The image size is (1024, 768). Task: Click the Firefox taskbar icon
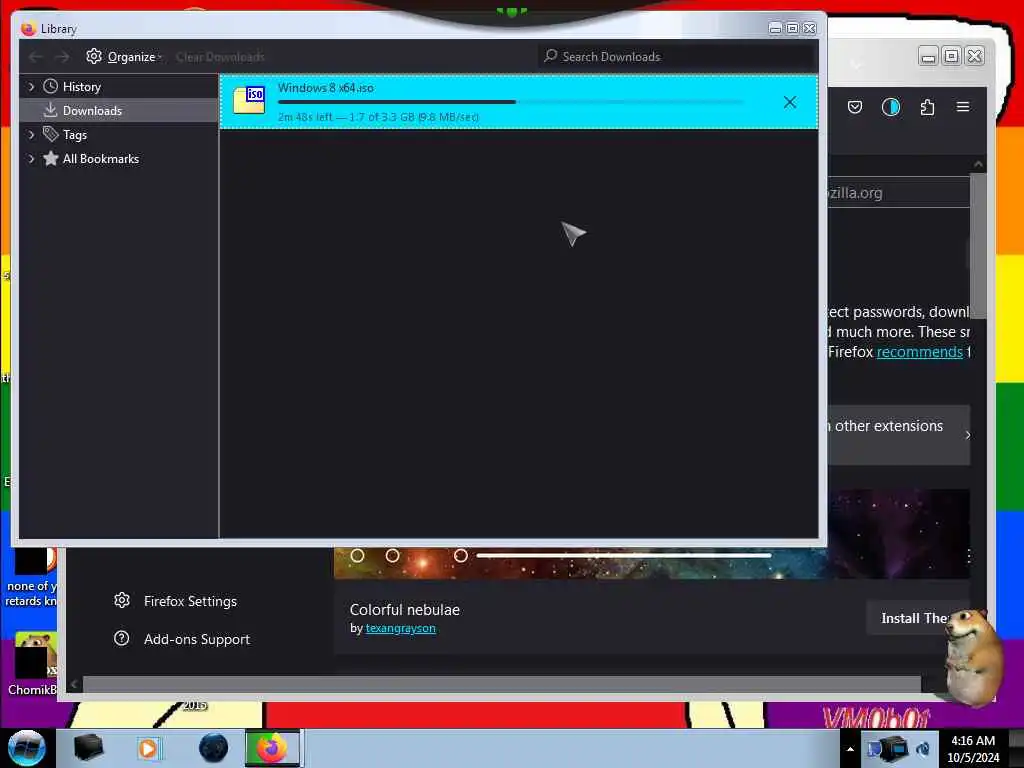(272, 748)
